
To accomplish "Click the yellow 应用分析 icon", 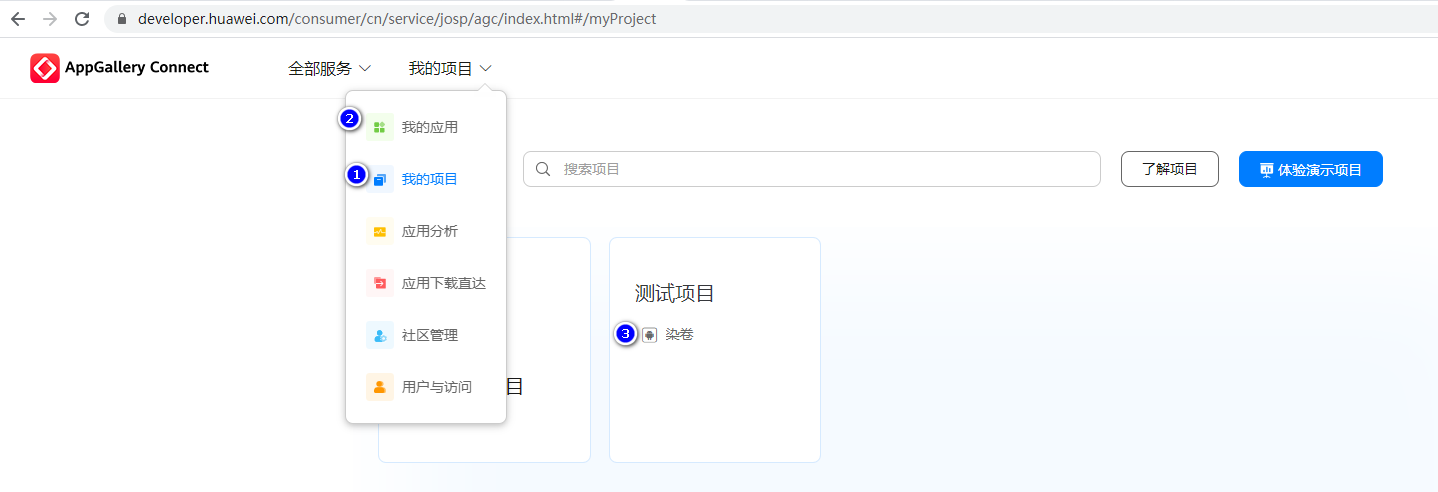I will pyautogui.click(x=380, y=231).
